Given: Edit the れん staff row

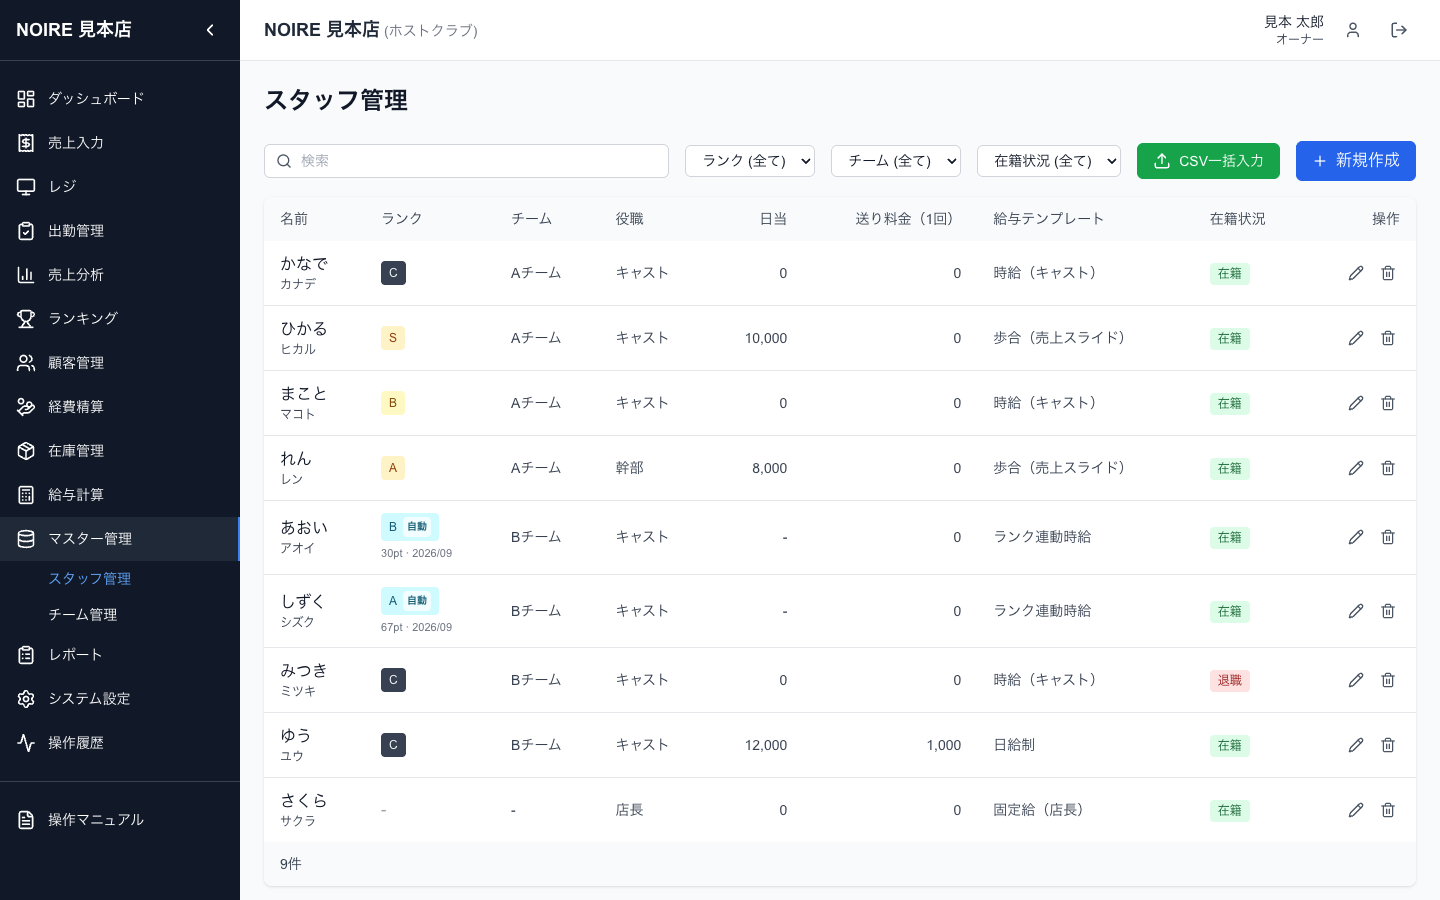Looking at the screenshot, I should tap(1356, 468).
